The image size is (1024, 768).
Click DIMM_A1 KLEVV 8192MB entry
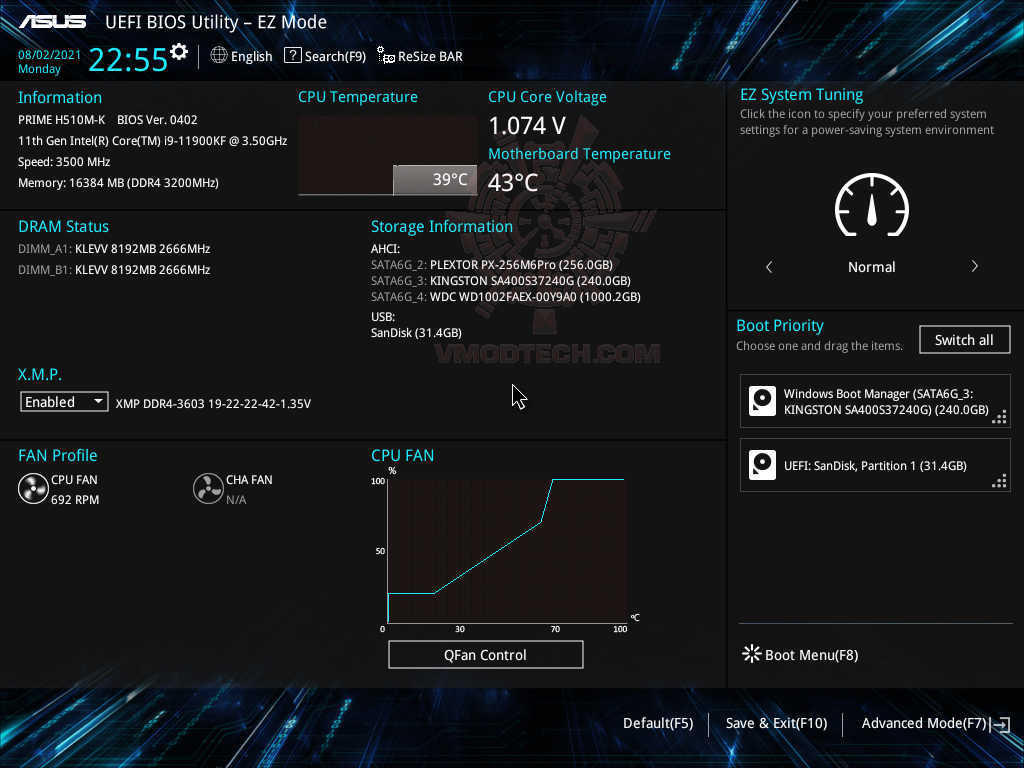tap(114, 249)
